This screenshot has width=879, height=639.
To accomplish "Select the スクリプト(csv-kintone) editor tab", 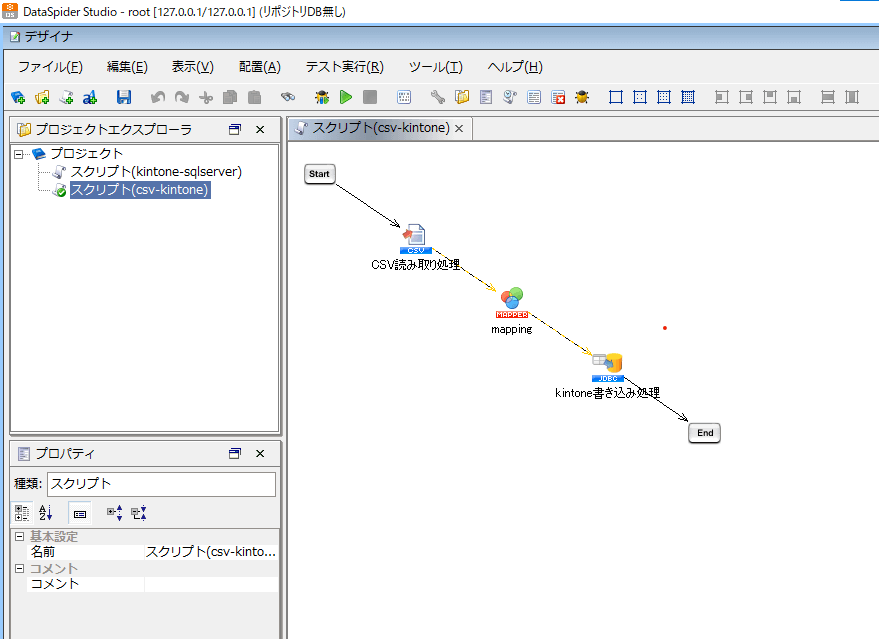I will pyautogui.click(x=381, y=128).
